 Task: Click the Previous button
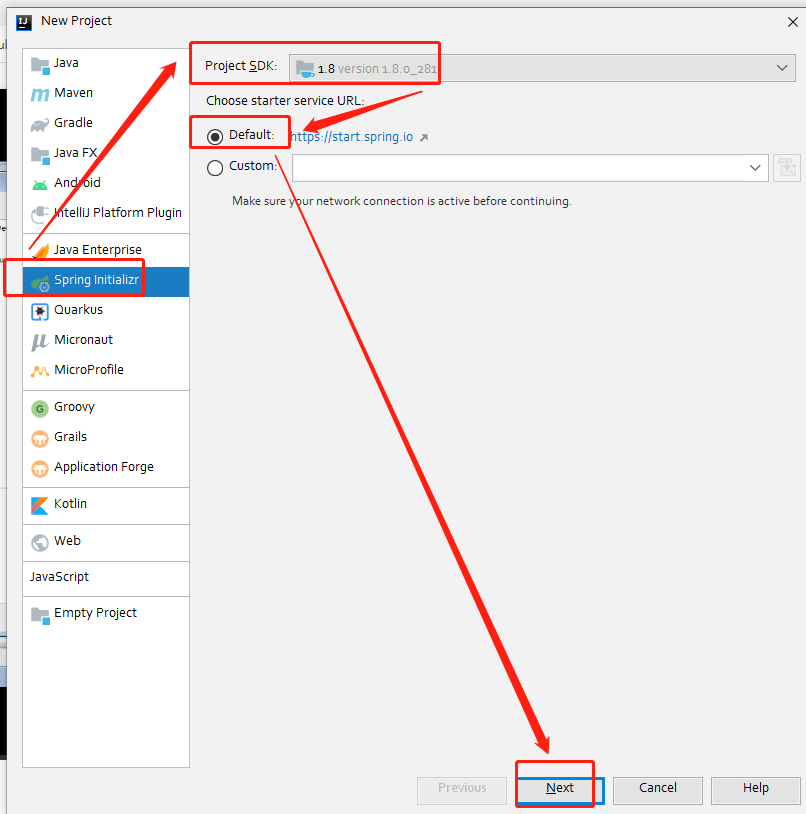click(462, 789)
